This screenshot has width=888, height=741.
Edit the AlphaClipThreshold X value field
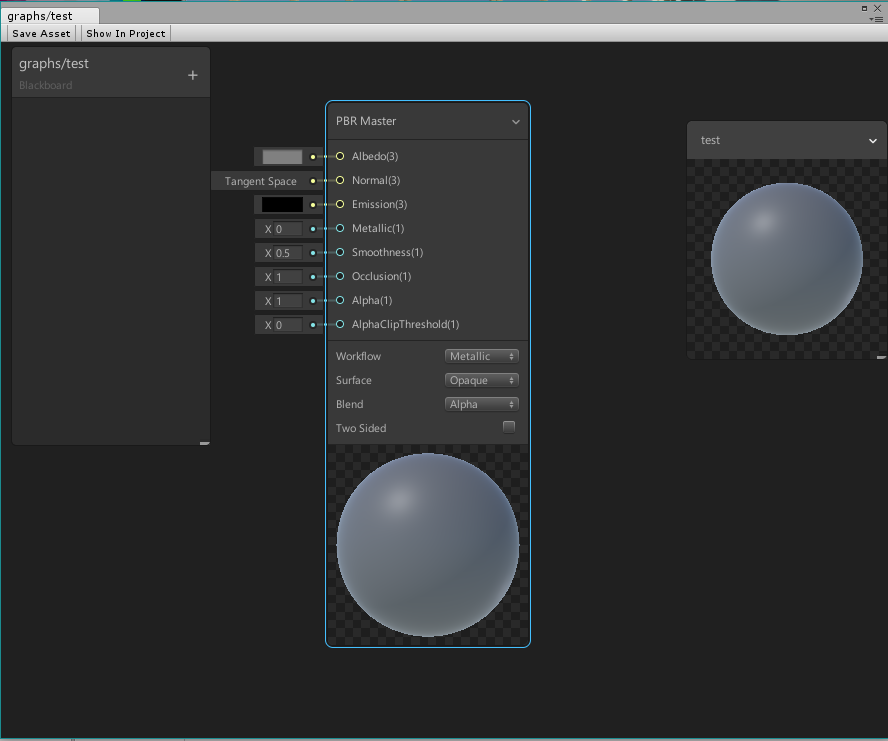coord(288,325)
